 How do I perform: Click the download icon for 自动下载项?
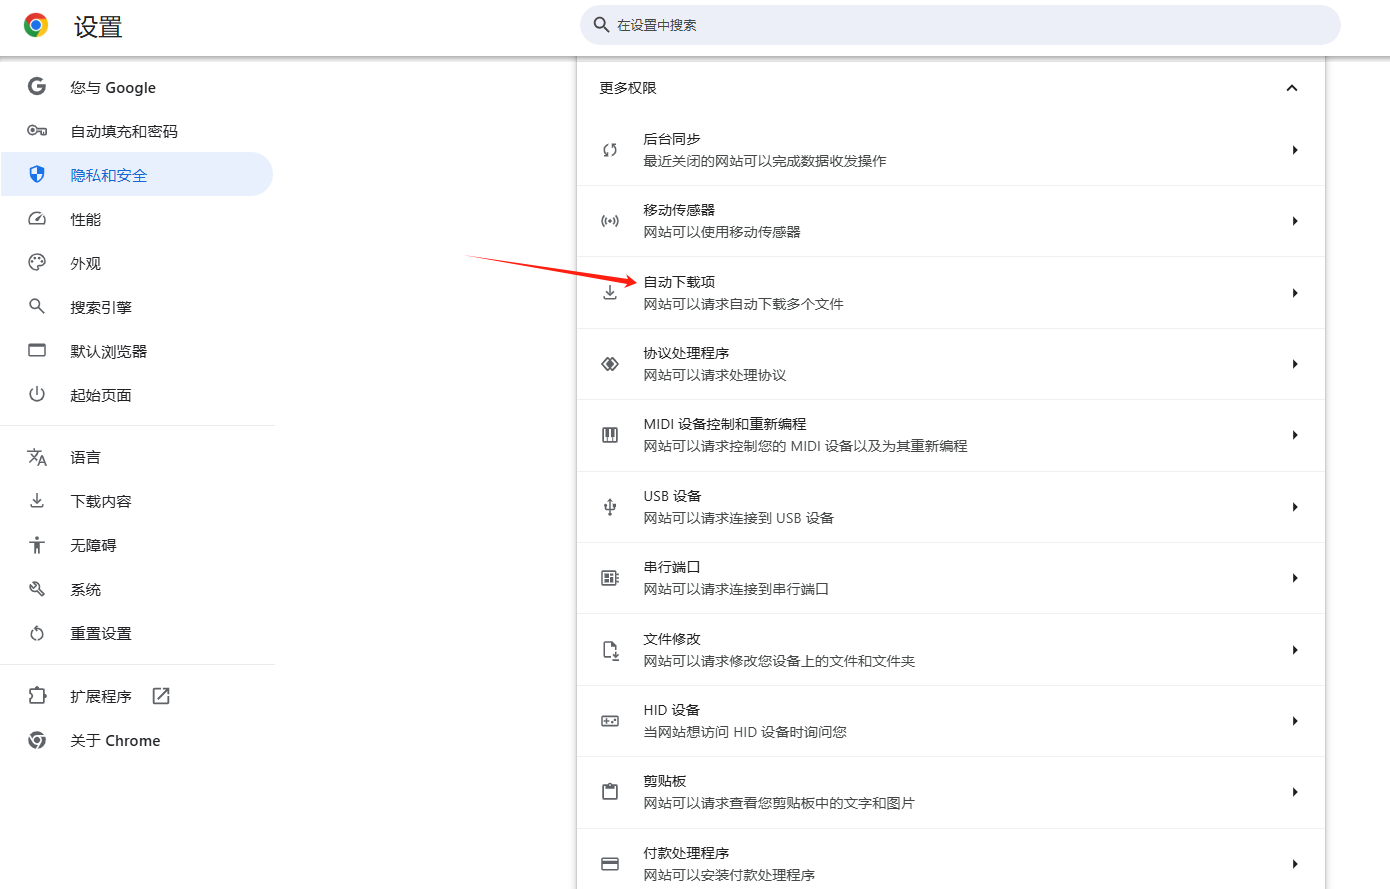tap(610, 293)
